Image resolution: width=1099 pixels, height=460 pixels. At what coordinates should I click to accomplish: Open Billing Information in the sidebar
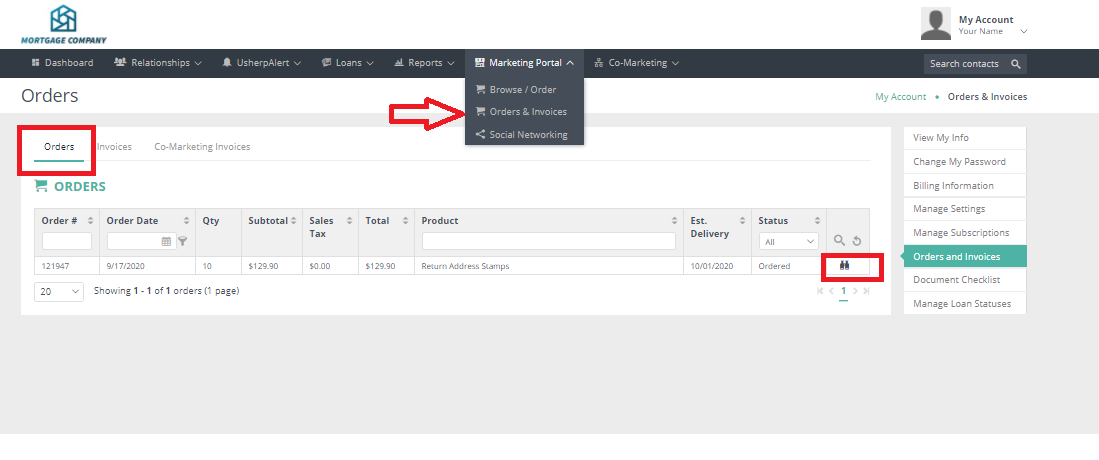953,186
